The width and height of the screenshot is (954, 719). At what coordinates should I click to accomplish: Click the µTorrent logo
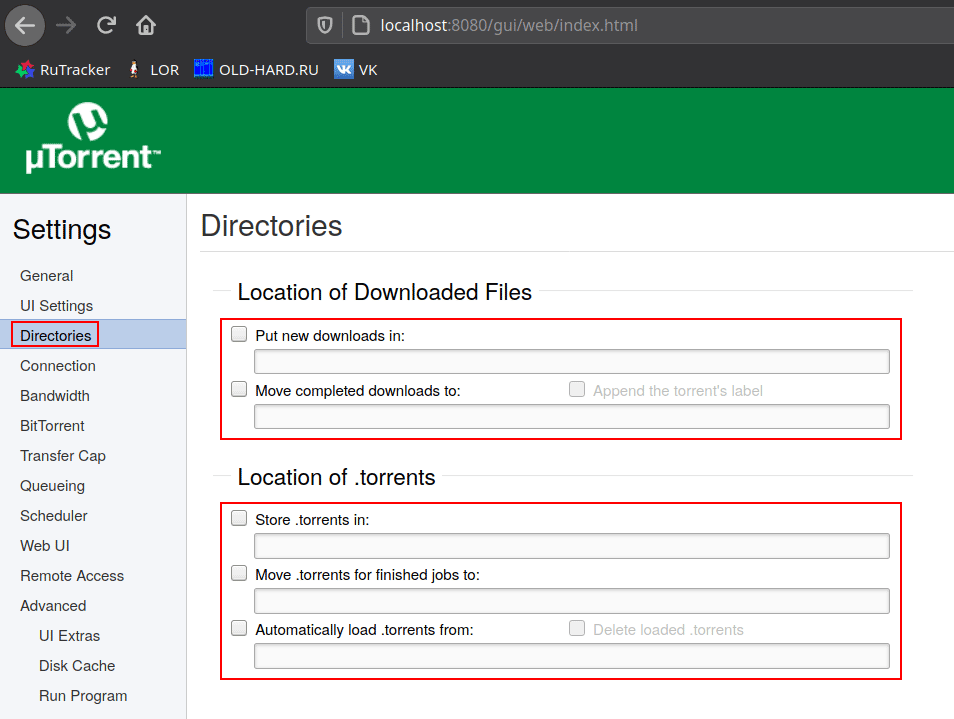tap(92, 140)
